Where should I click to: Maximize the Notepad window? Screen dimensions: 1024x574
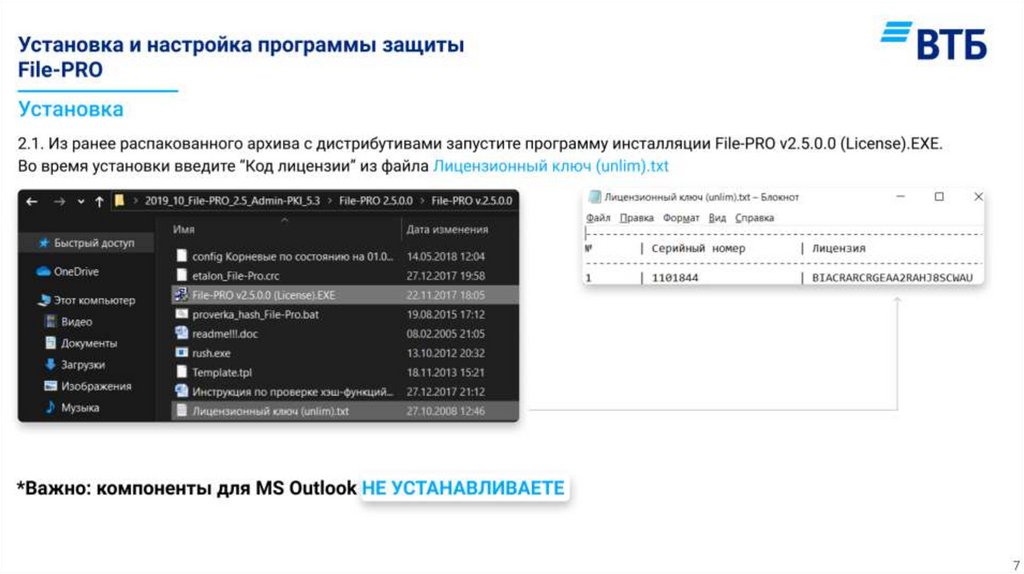click(939, 197)
